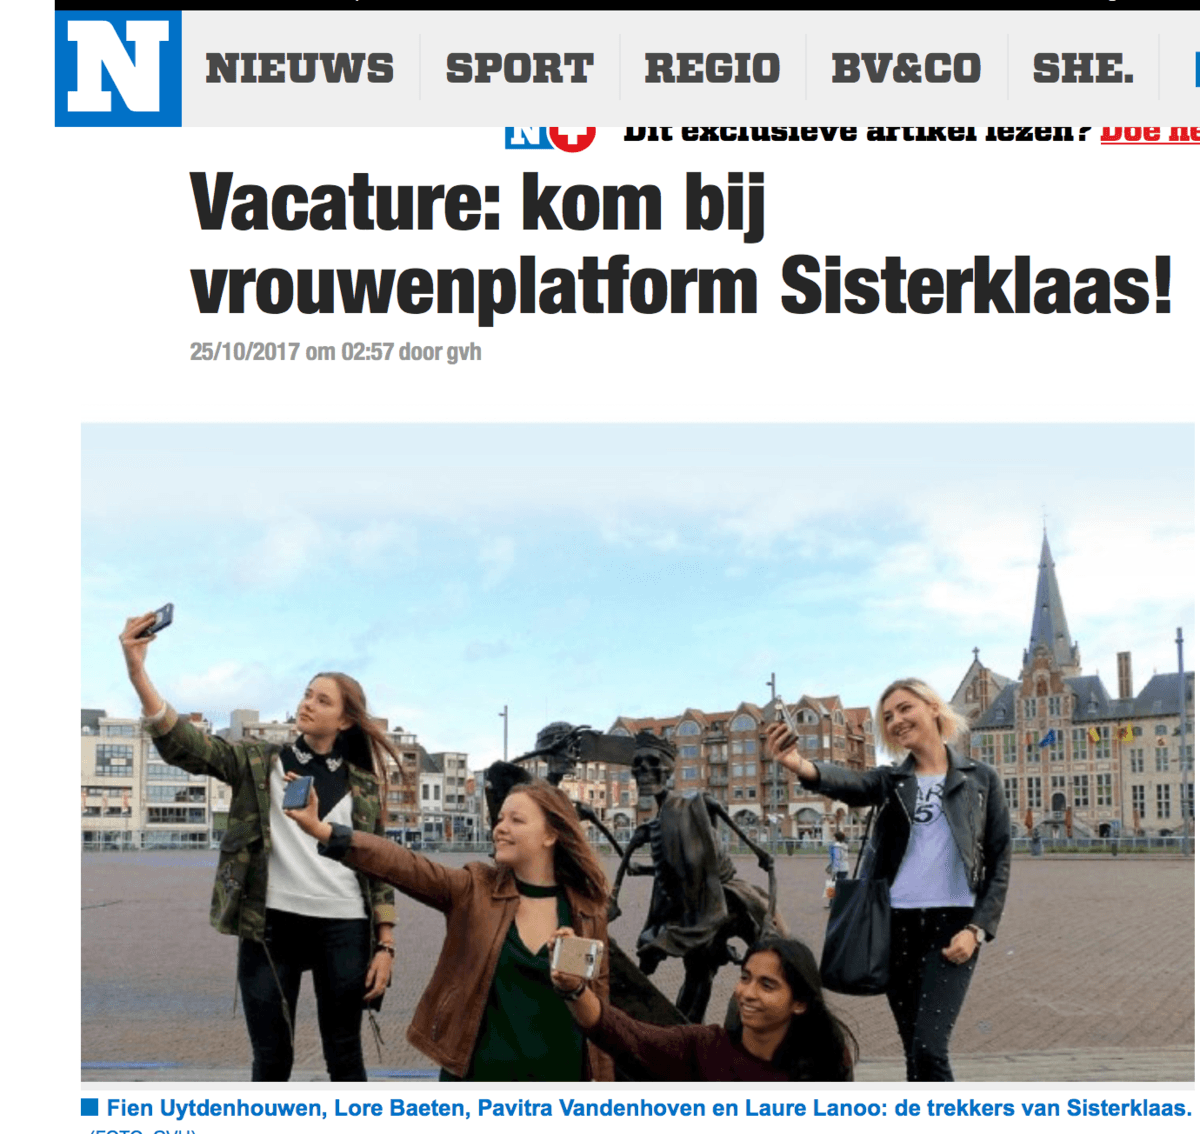This screenshot has width=1200, height=1134.
Task: Click the red plus circle icon
Action: click(x=573, y=137)
